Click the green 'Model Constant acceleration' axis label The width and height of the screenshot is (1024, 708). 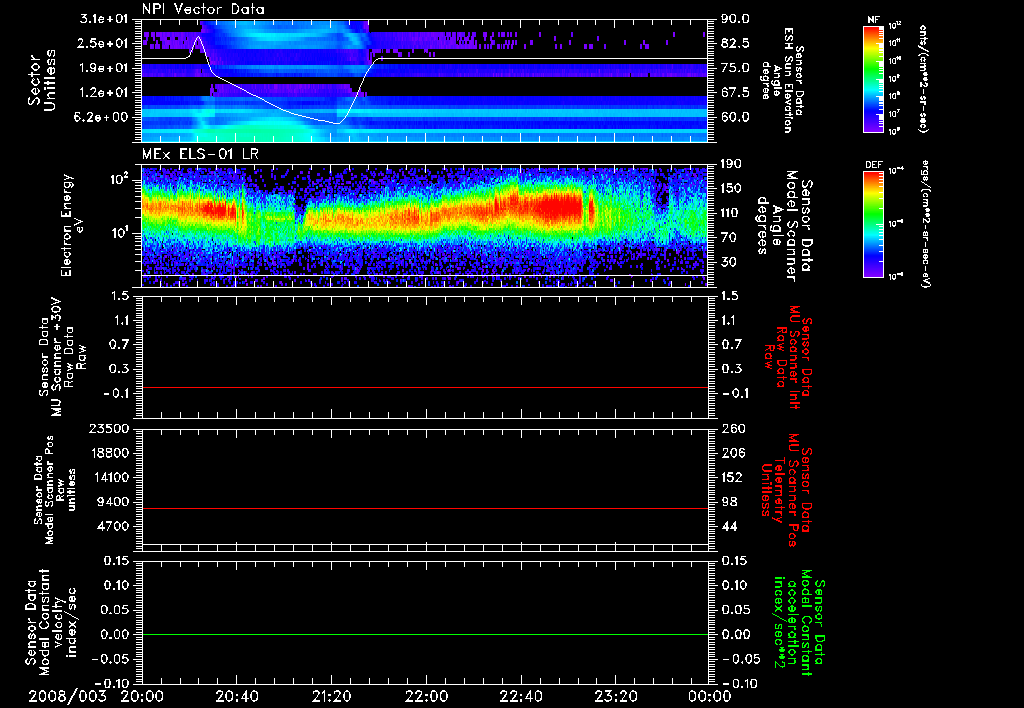pos(799,624)
